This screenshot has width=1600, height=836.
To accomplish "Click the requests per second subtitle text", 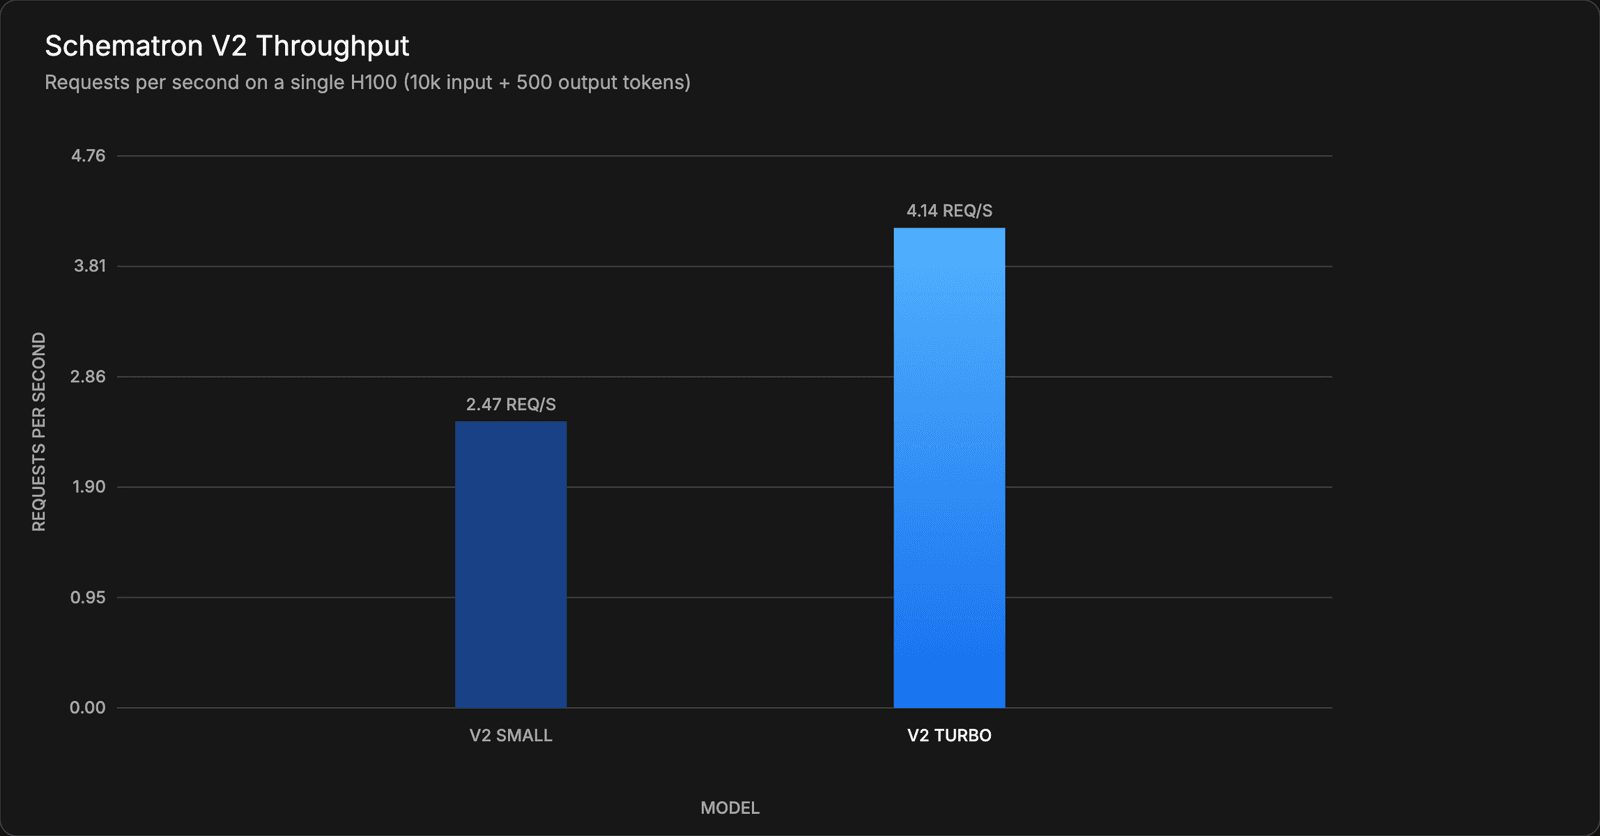I will [x=368, y=82].
